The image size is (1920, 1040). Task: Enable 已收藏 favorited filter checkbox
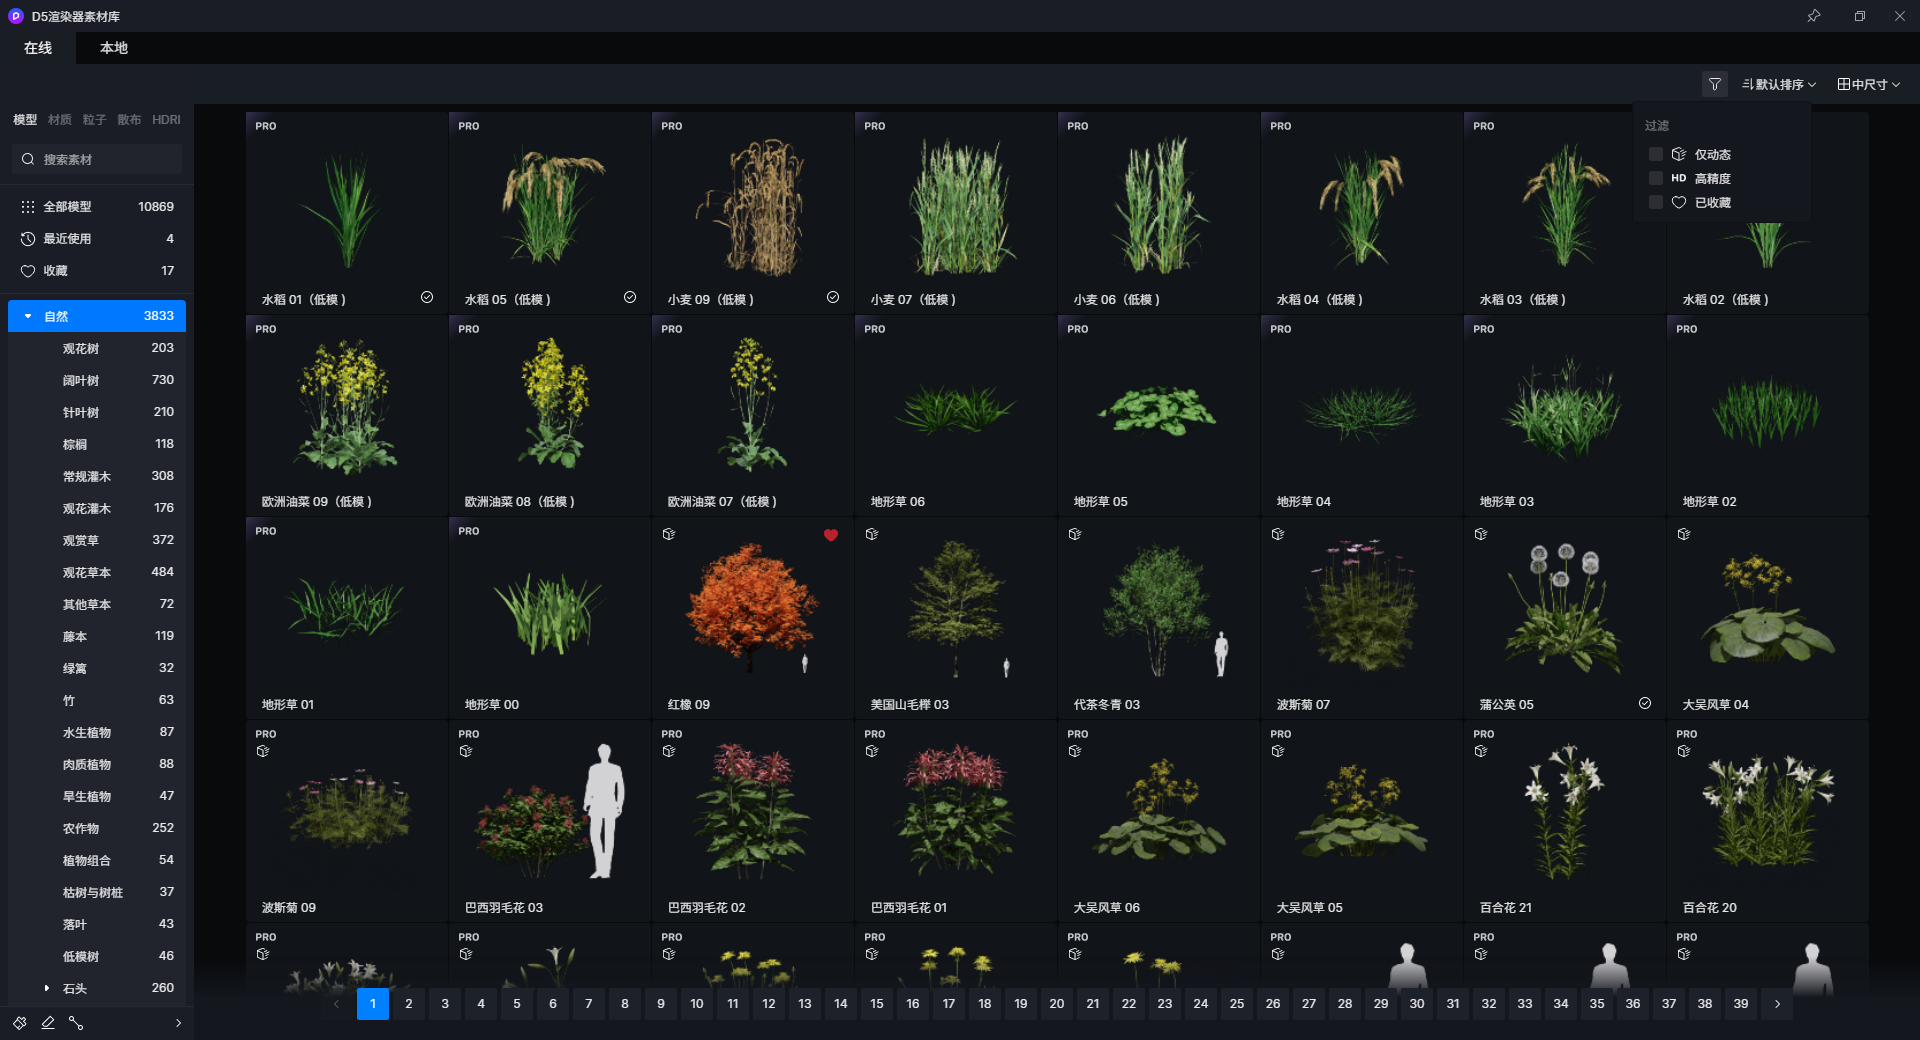1656,202
